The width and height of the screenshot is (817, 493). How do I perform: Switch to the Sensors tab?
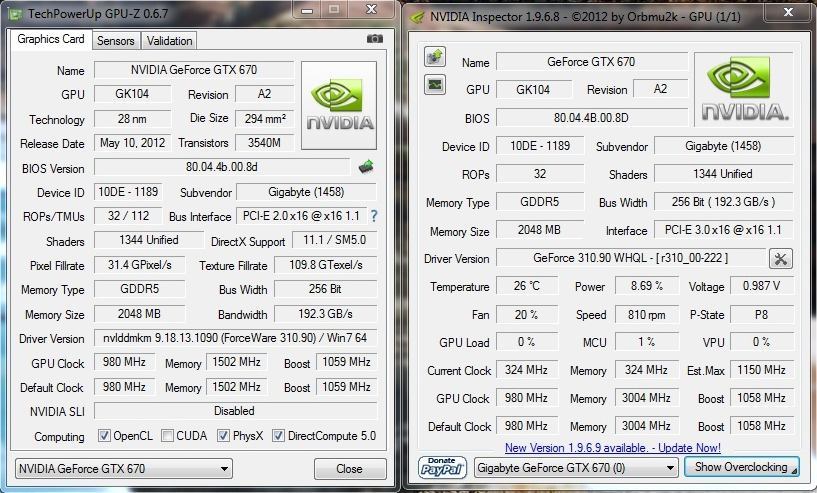[x=116, y=41]
